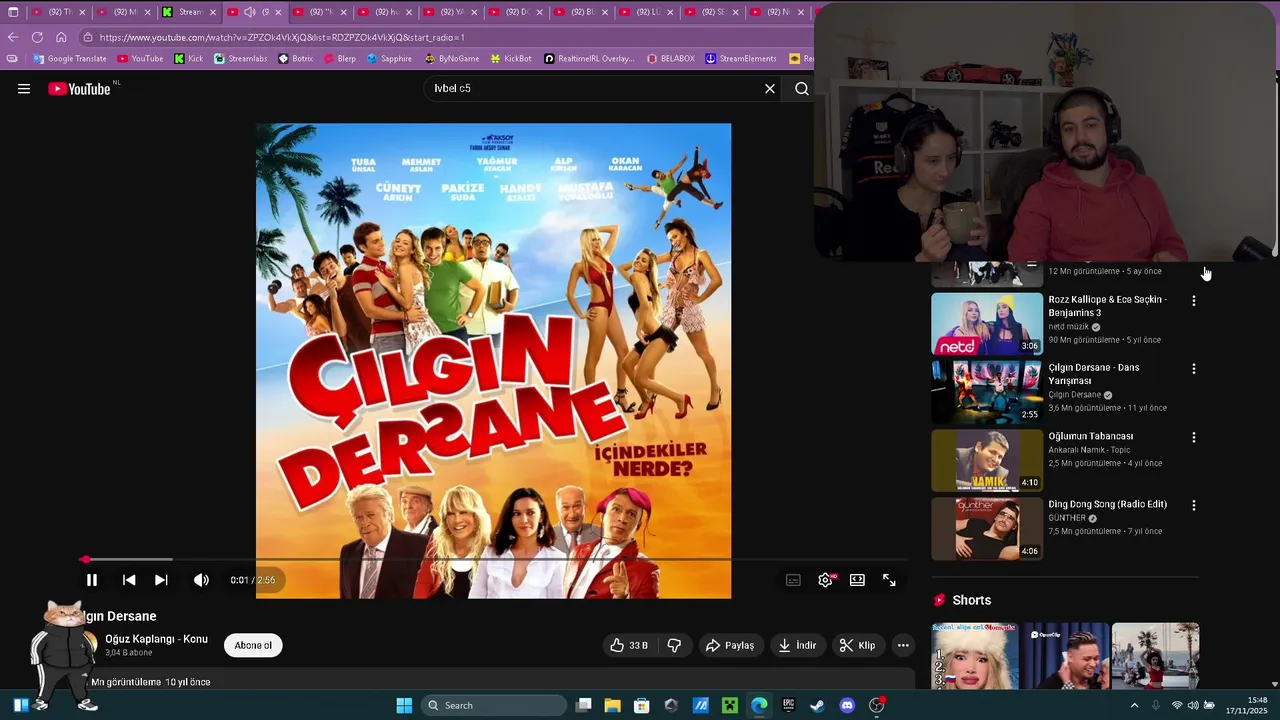The height and width of the screenshot is (720, 1280).
Task: Open the third Shorts thumbnail with palm trees
Action: [x=1155, y=656]
